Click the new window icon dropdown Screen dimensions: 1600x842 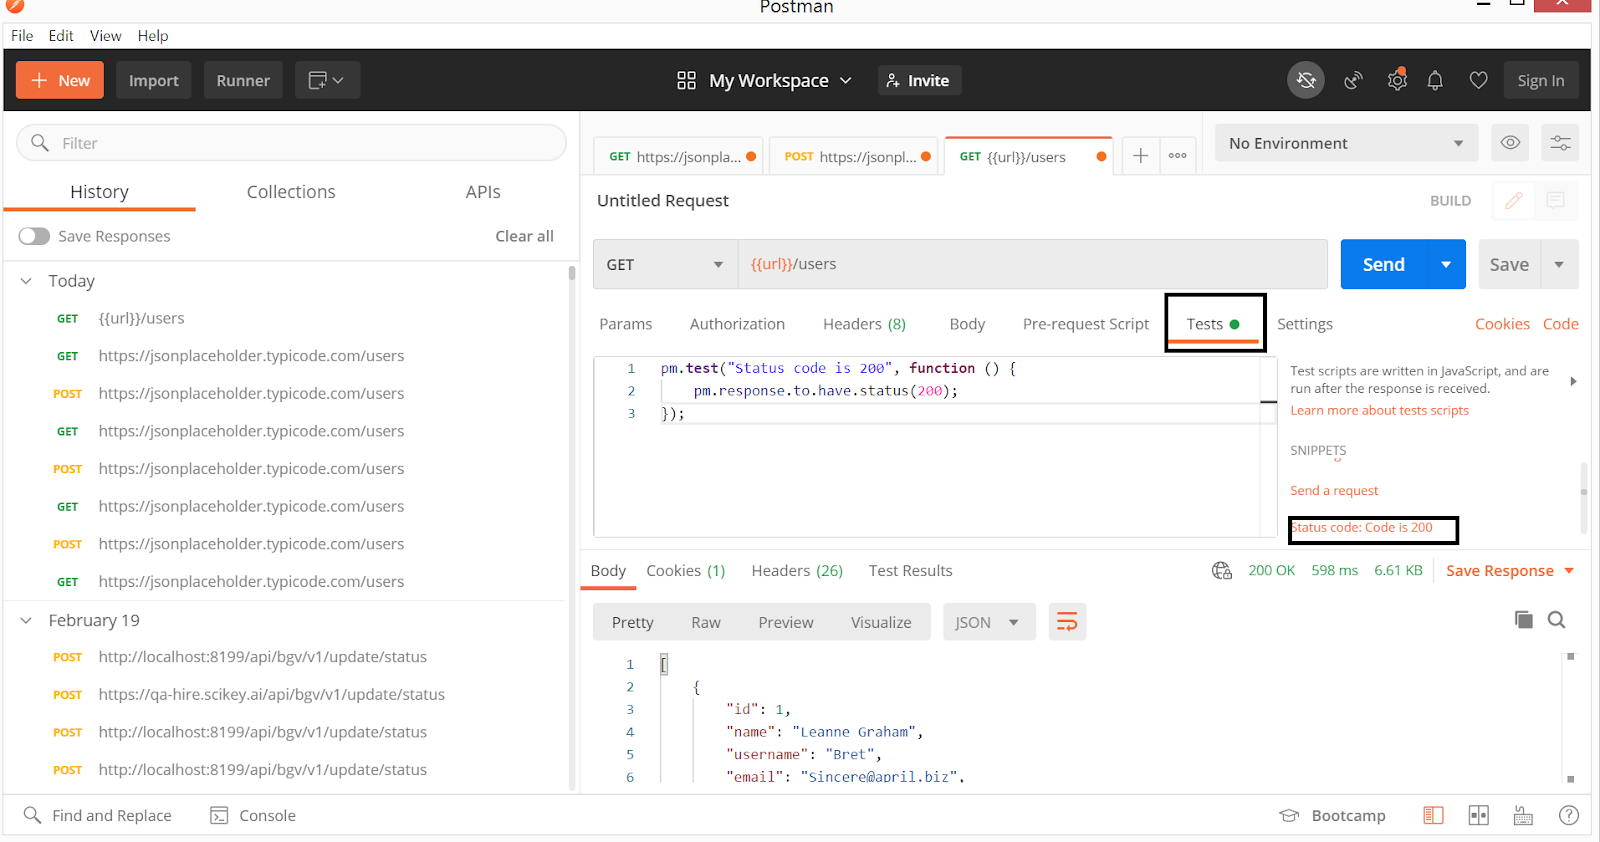coord(327,80)
